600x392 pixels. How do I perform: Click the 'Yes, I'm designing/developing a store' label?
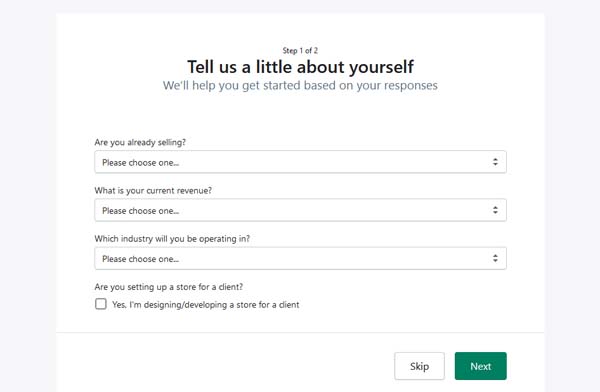tap(205, 305)
